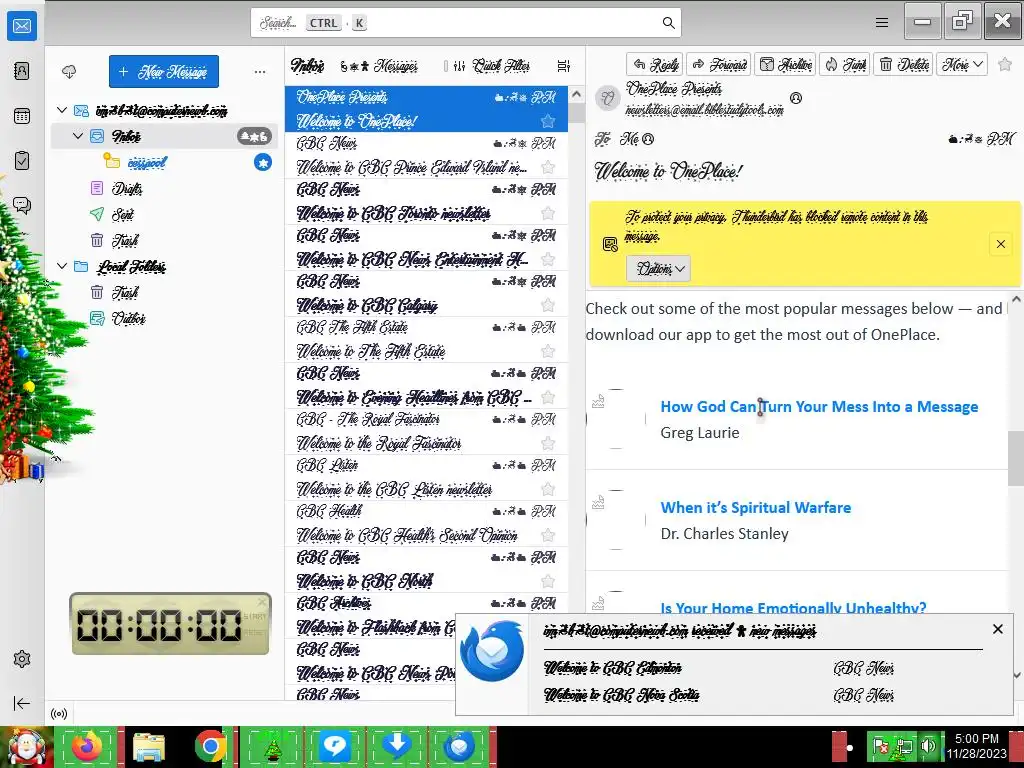Open Welcome to CBC North message

[426, 569]
